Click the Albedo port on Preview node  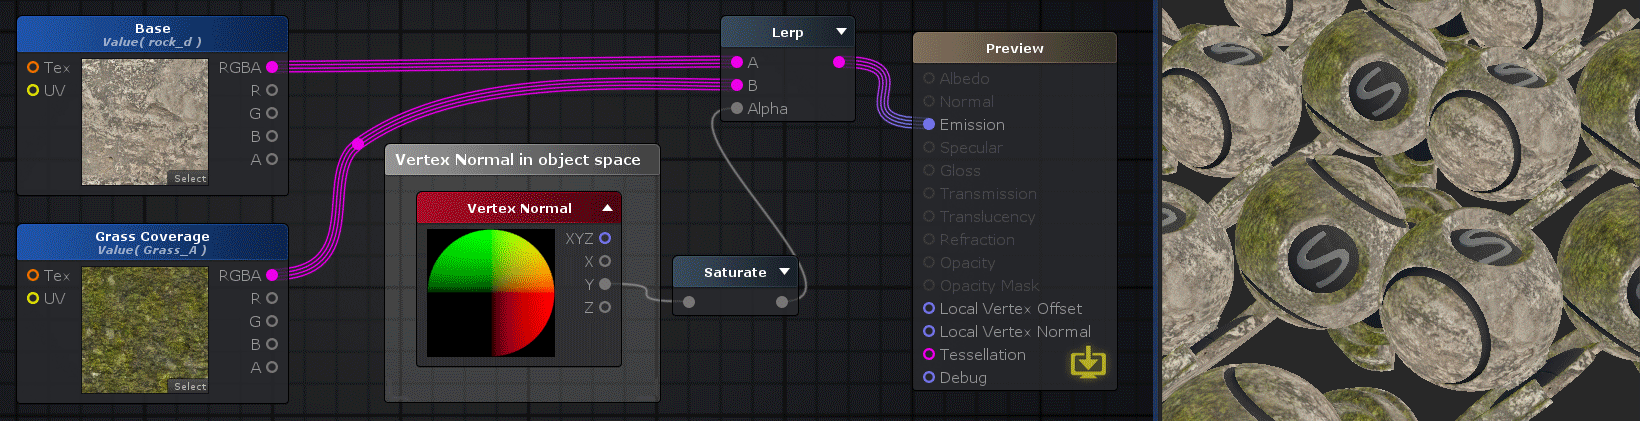pos(929,78)
